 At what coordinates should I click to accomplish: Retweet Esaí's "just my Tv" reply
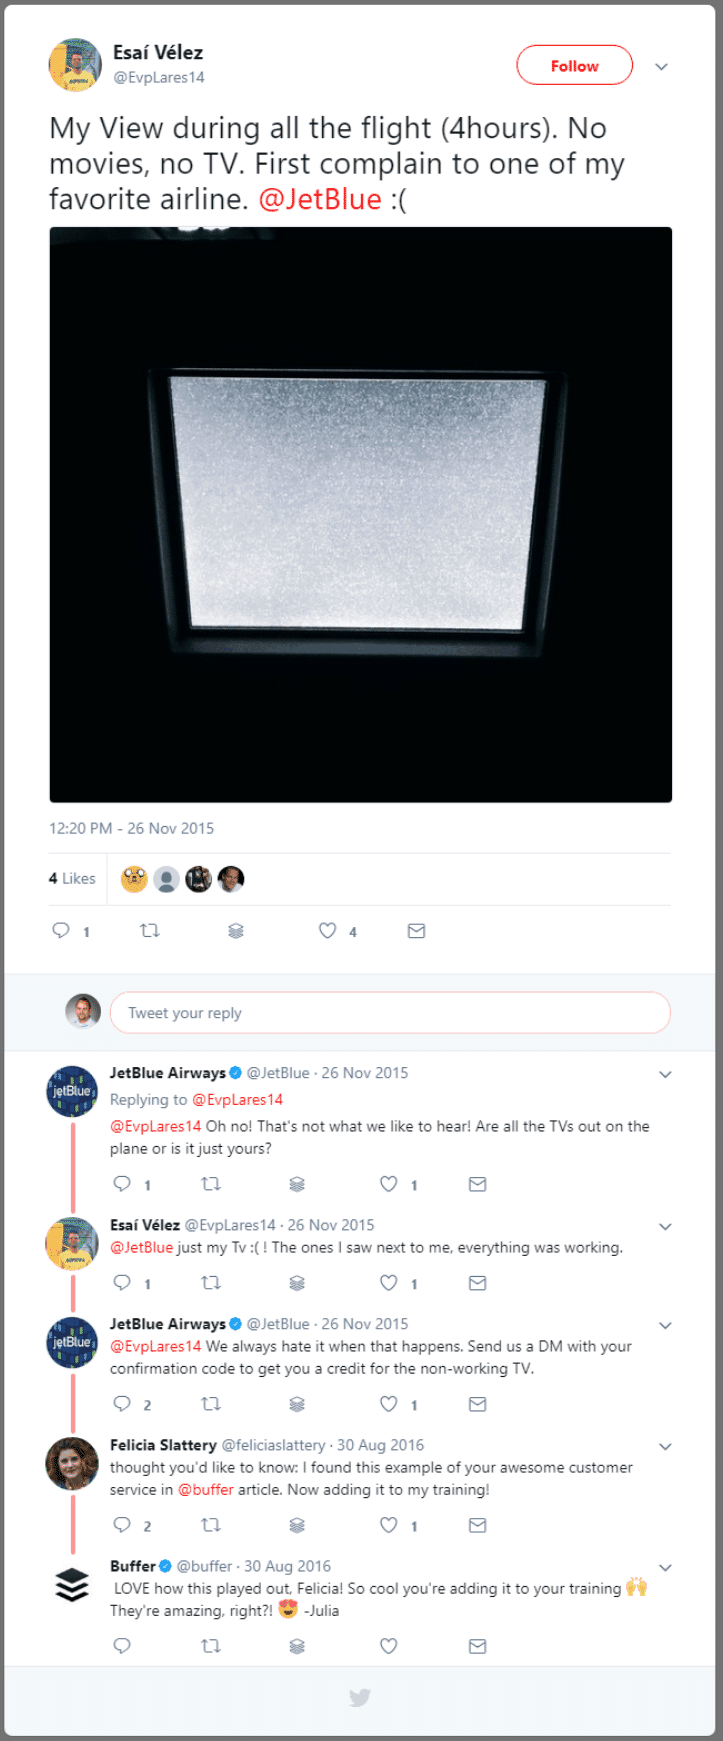211,1283
